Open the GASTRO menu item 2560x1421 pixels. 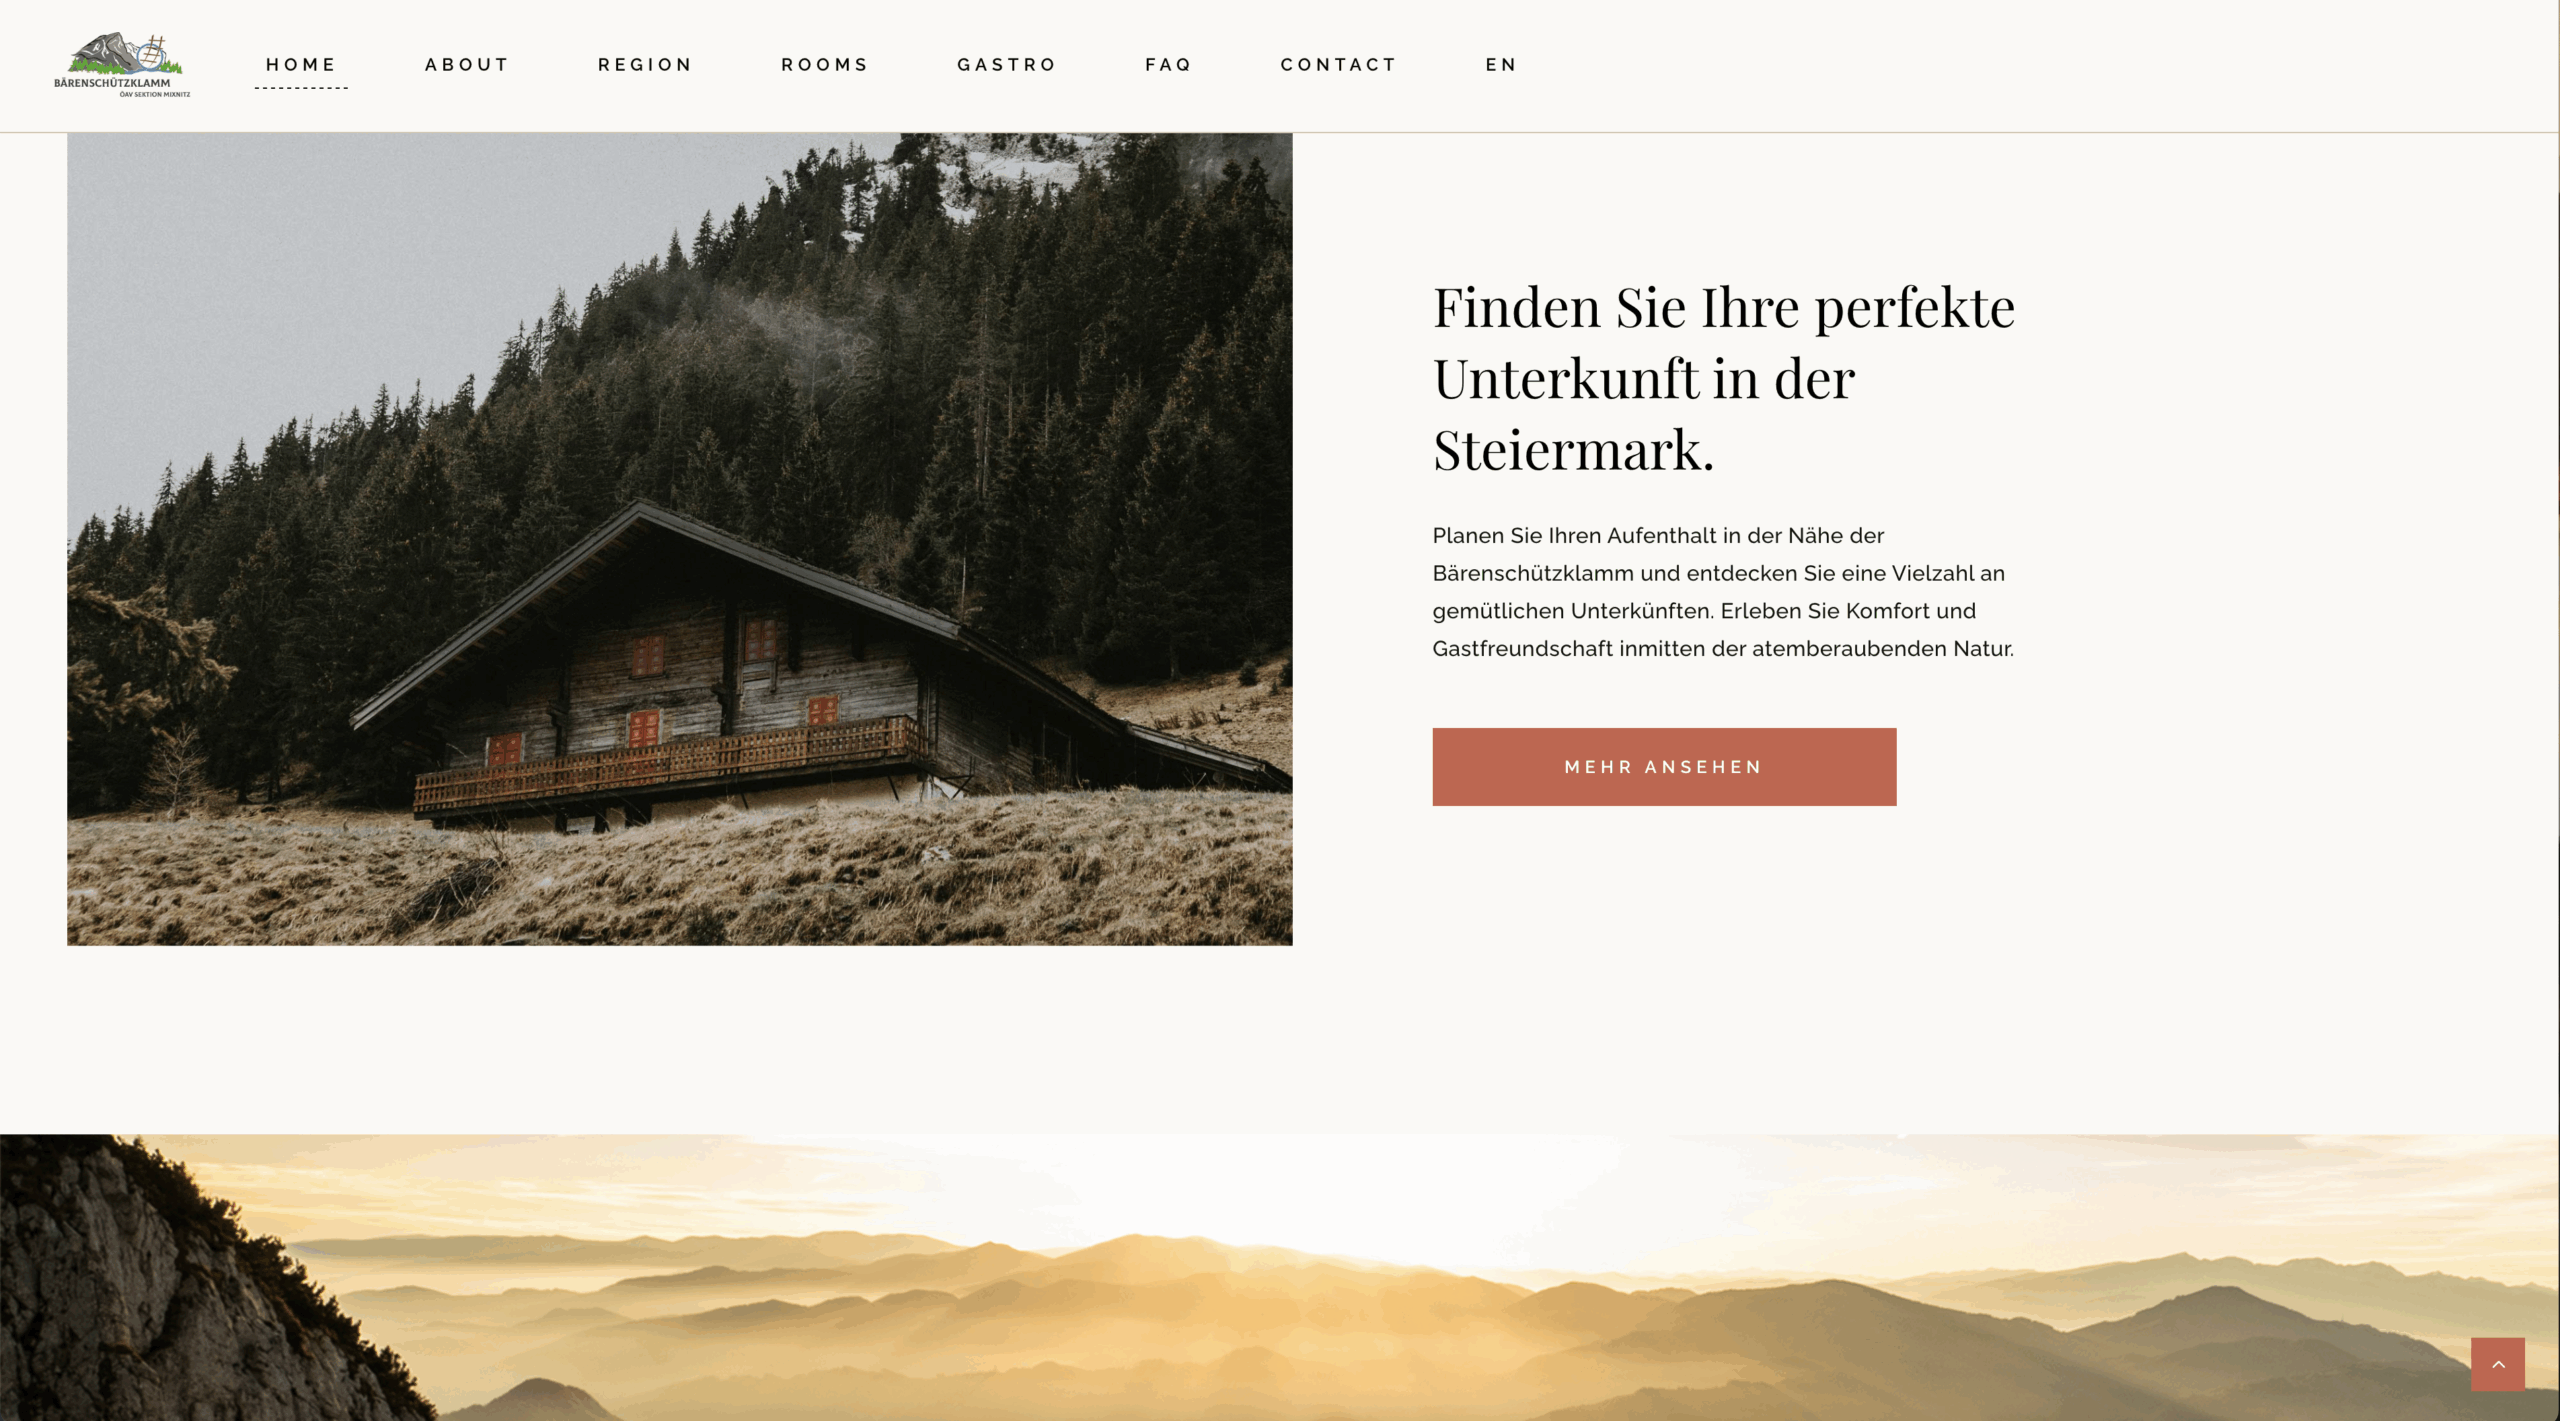pos(1007,65)
